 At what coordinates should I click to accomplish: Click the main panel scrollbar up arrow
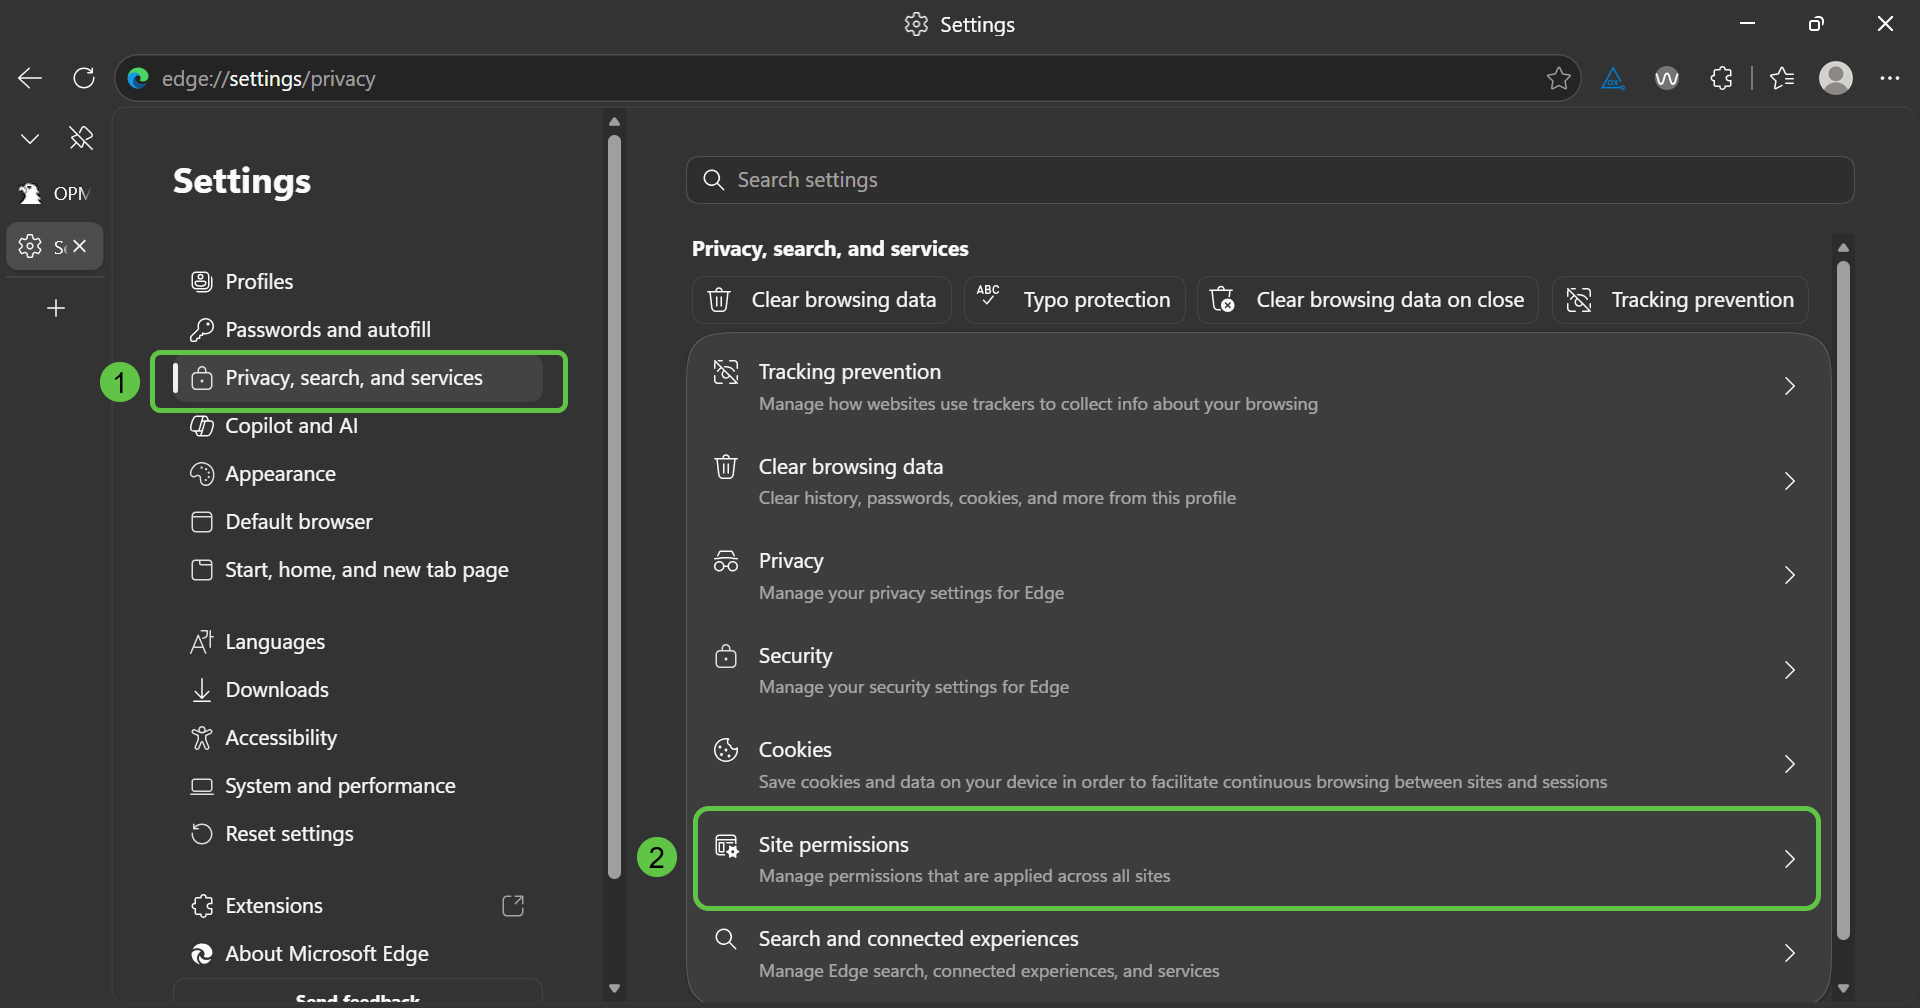[x=1843, y=247]
